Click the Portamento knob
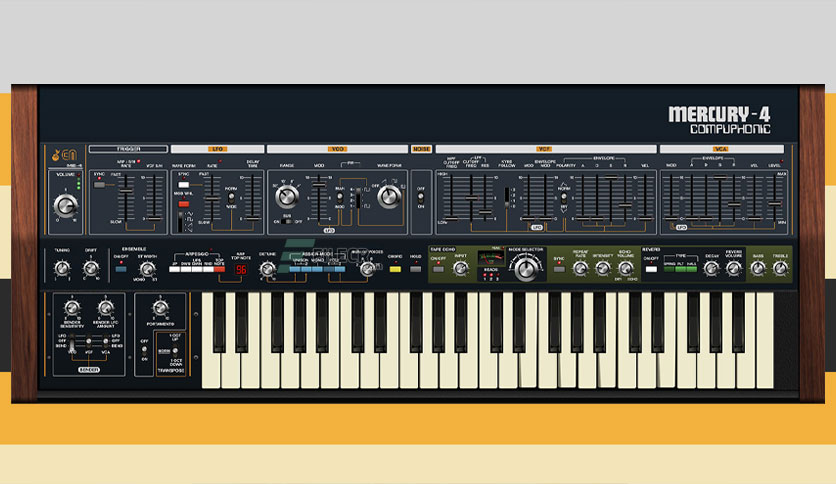 click(160, 308)
